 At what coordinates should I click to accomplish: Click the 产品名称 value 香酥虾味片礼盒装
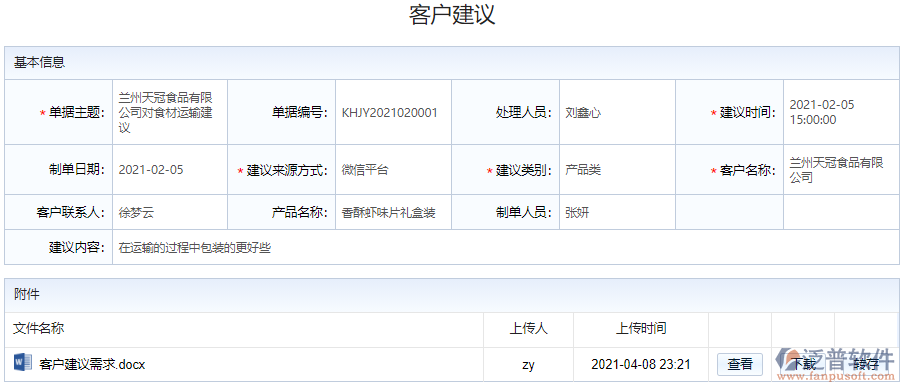click(x=388, y=212)
